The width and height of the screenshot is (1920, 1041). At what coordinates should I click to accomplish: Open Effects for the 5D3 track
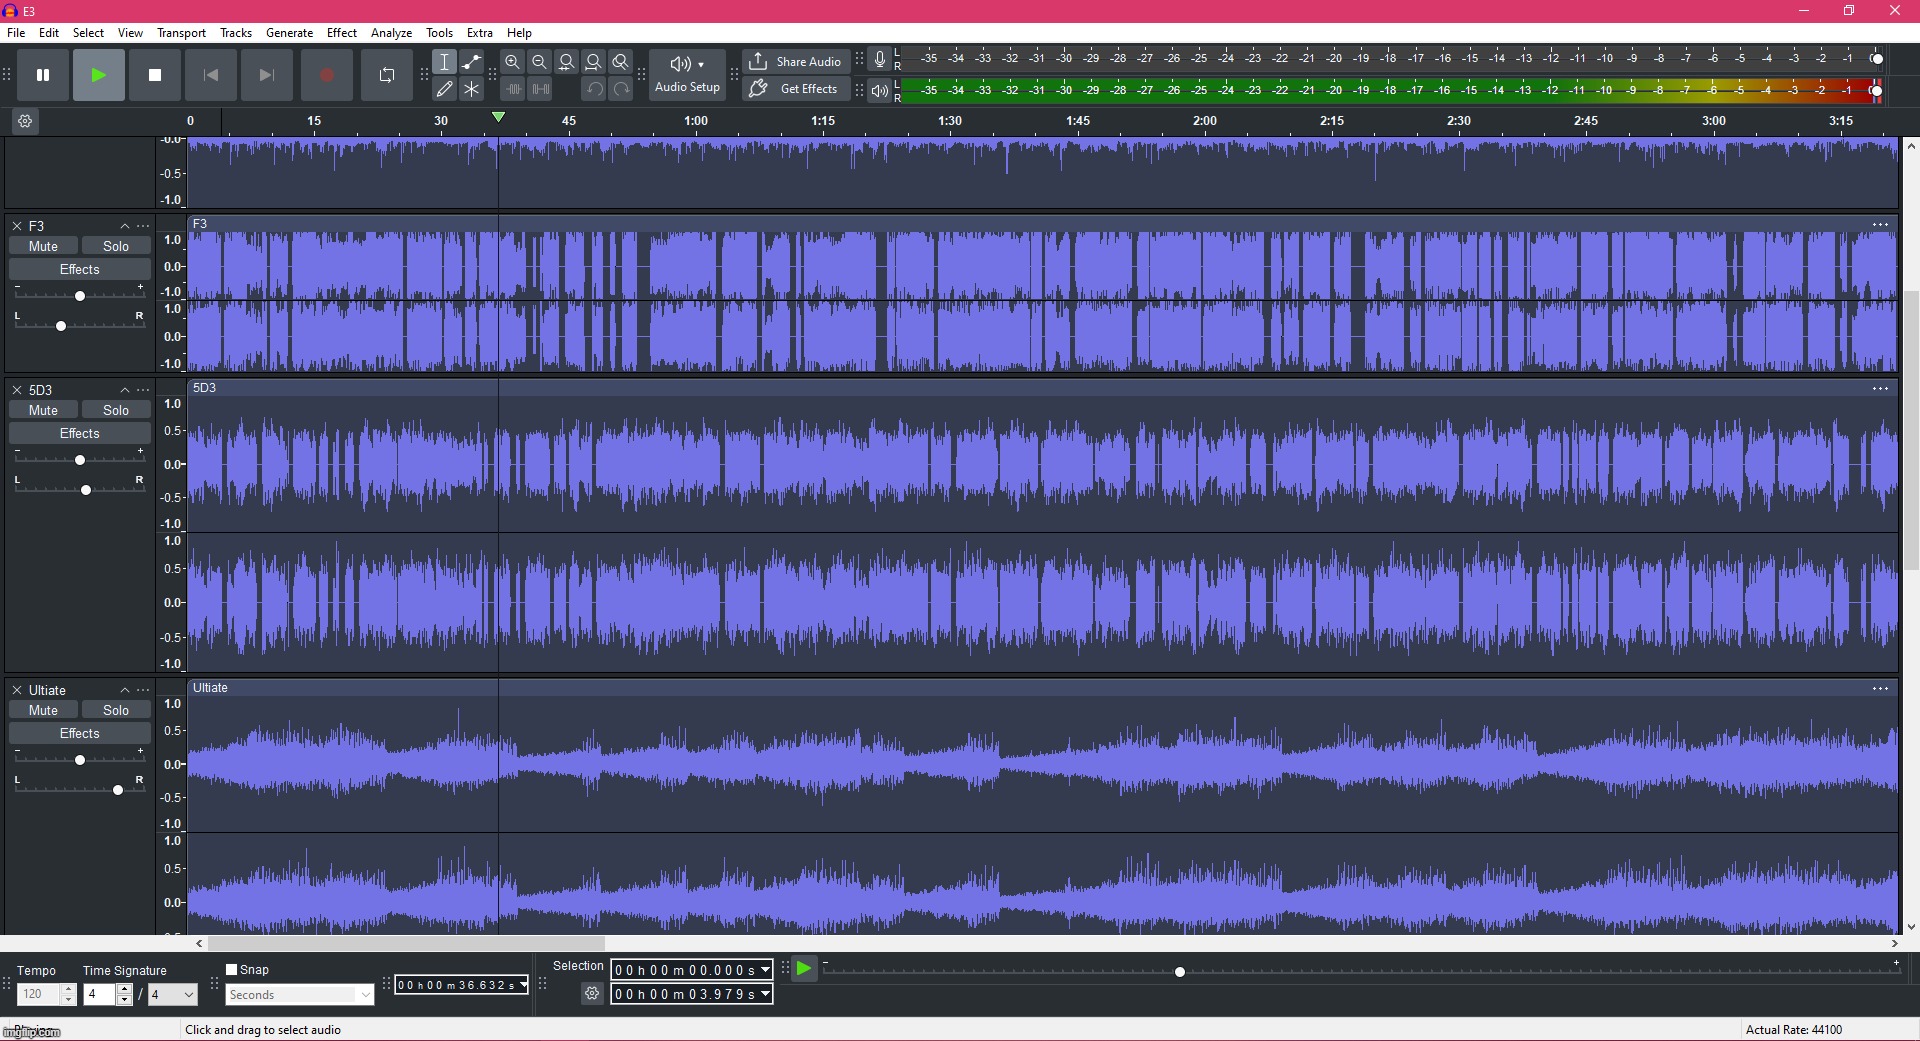[x=80, y=433]
